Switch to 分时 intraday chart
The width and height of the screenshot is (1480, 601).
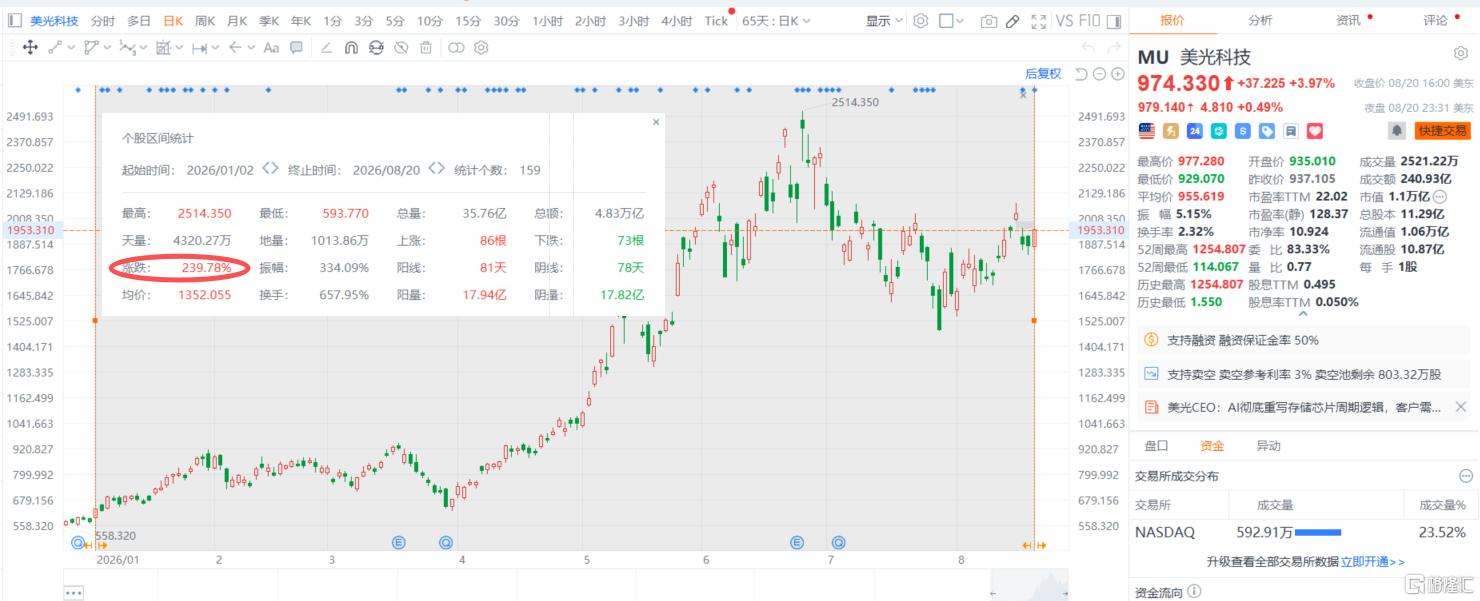pyautogui.click(x=102, y=21)
